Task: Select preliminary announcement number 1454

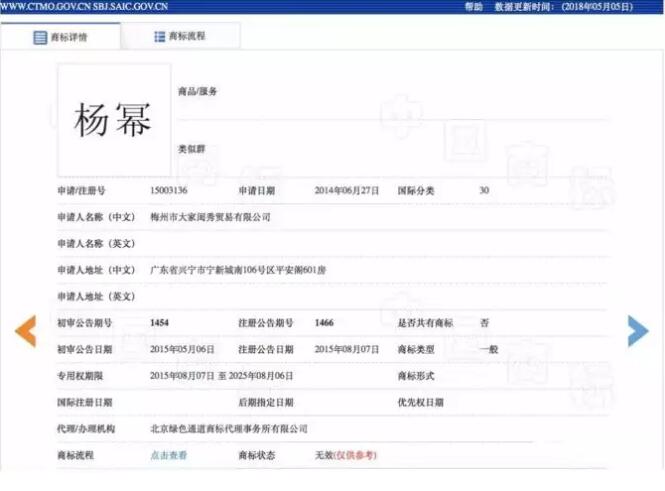Action: coord(159,323)
